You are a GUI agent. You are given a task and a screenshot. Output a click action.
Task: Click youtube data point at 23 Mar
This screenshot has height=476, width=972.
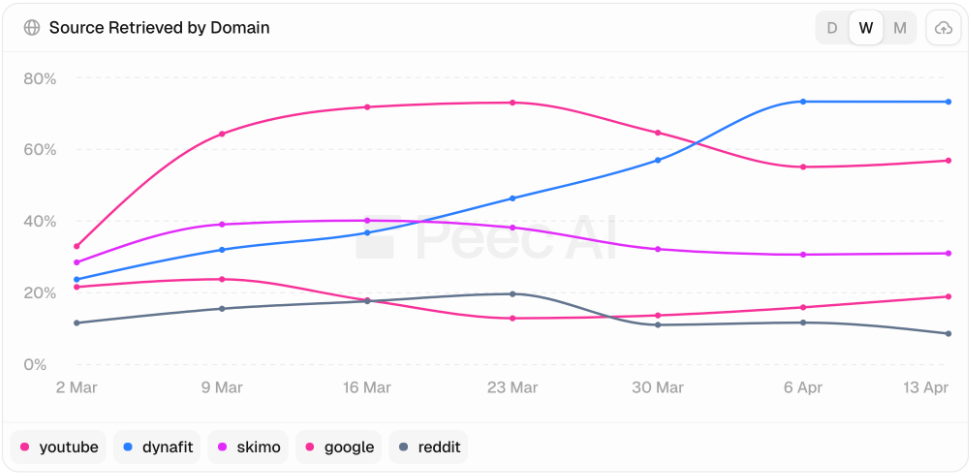coord(513,102)
